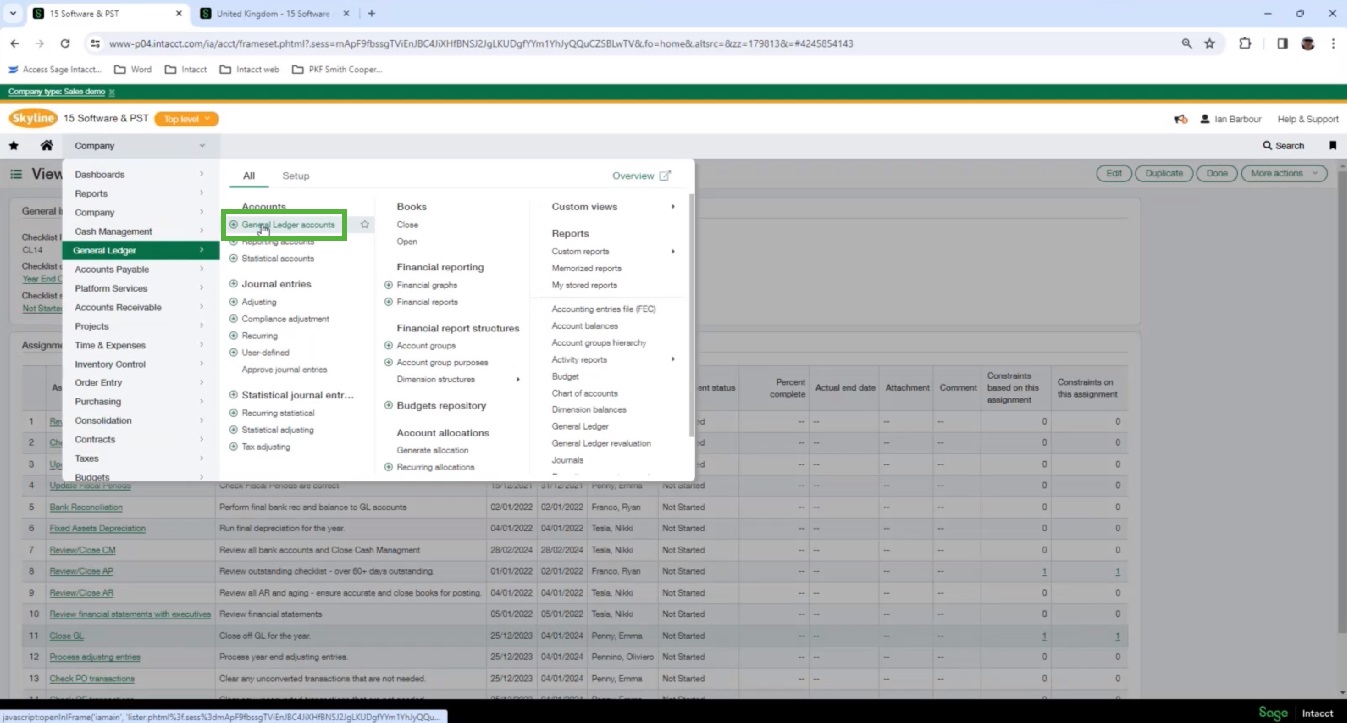Click the favorites star in the top toolbar
The height and width of the screenshot is (723, 1347).
pos(14,145)
